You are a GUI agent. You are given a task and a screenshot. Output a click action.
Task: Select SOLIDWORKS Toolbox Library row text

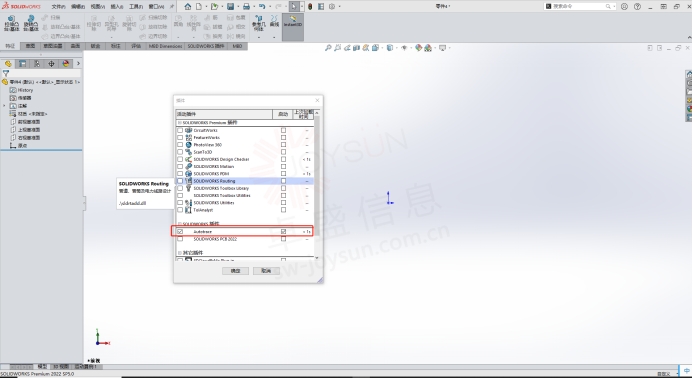(221, 188)
